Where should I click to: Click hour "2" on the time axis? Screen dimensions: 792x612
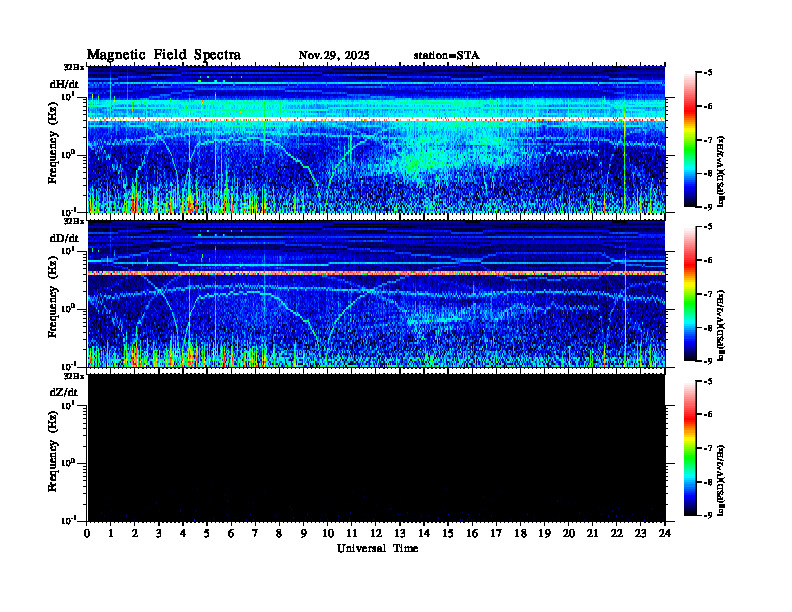[134, 534]
